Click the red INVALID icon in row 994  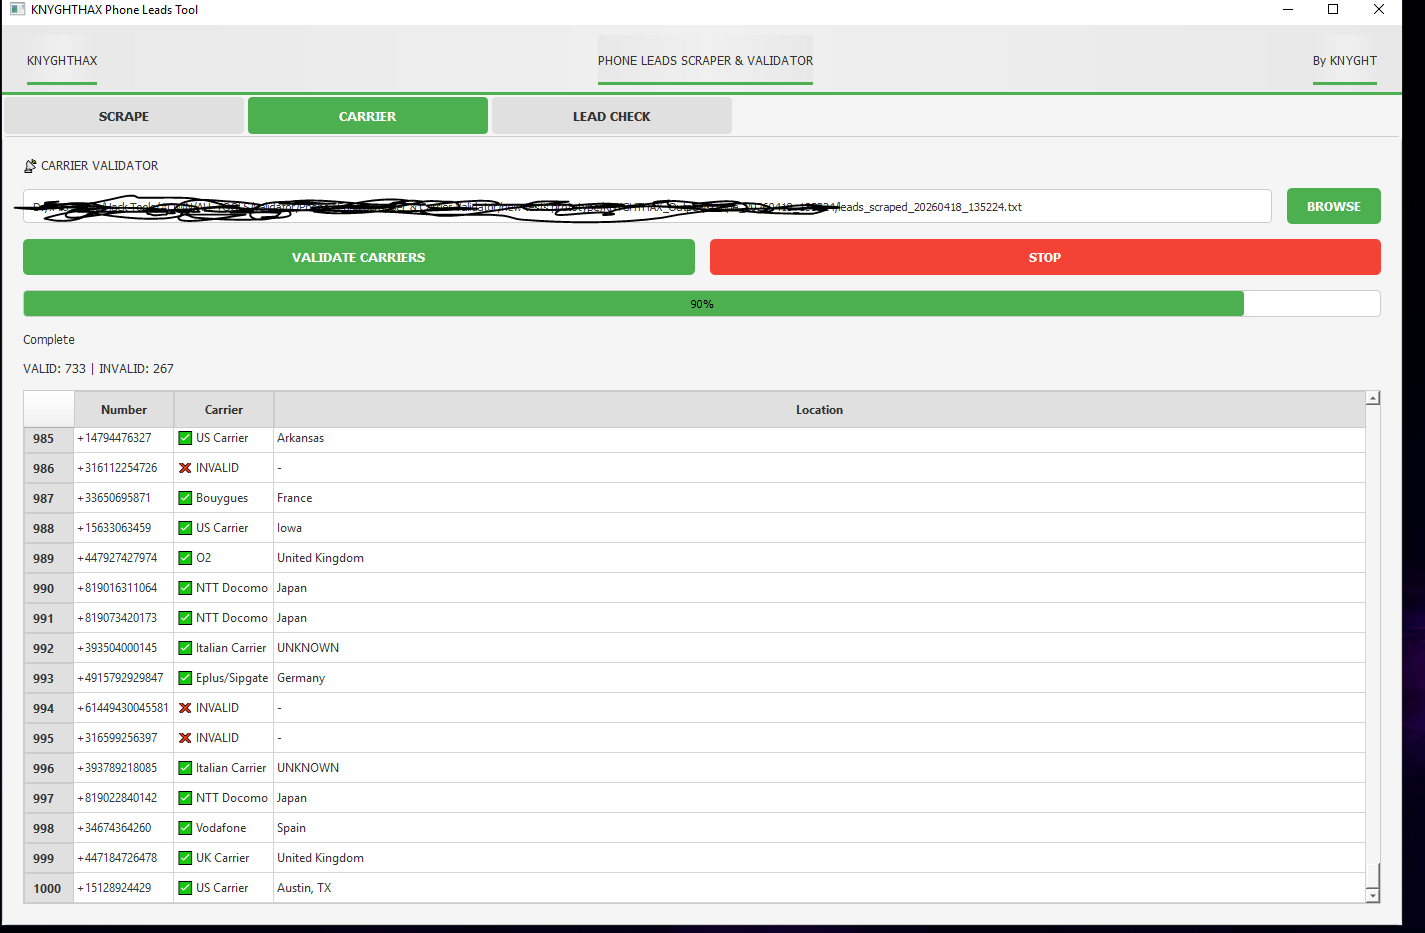[x=185, y=708]
